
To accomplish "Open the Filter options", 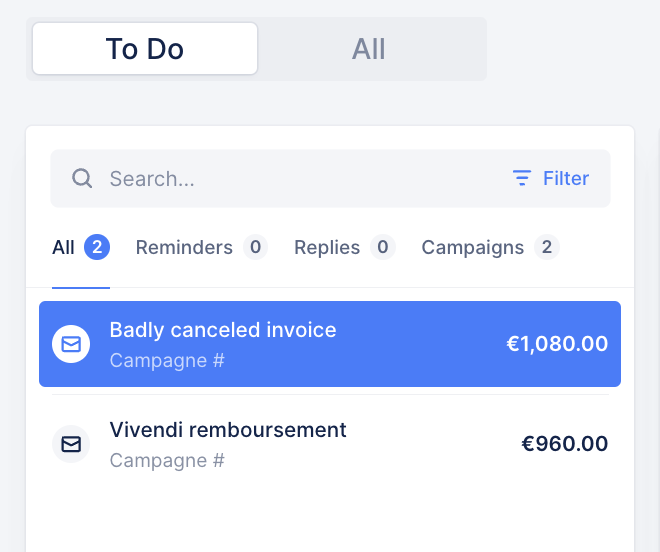I will pyautogui.click(x=565, y=179).
